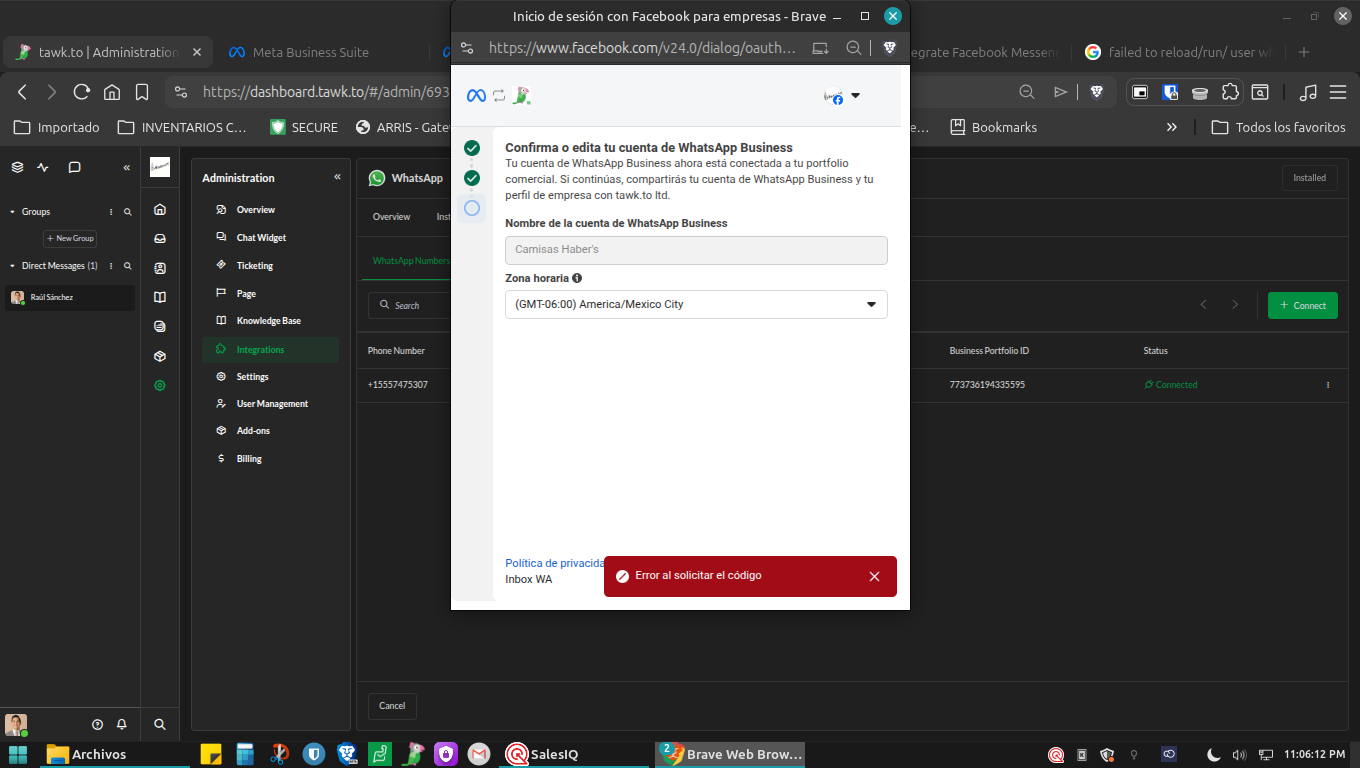Collapse the Groups section
1360x768 pixels.
click(12, 212)
